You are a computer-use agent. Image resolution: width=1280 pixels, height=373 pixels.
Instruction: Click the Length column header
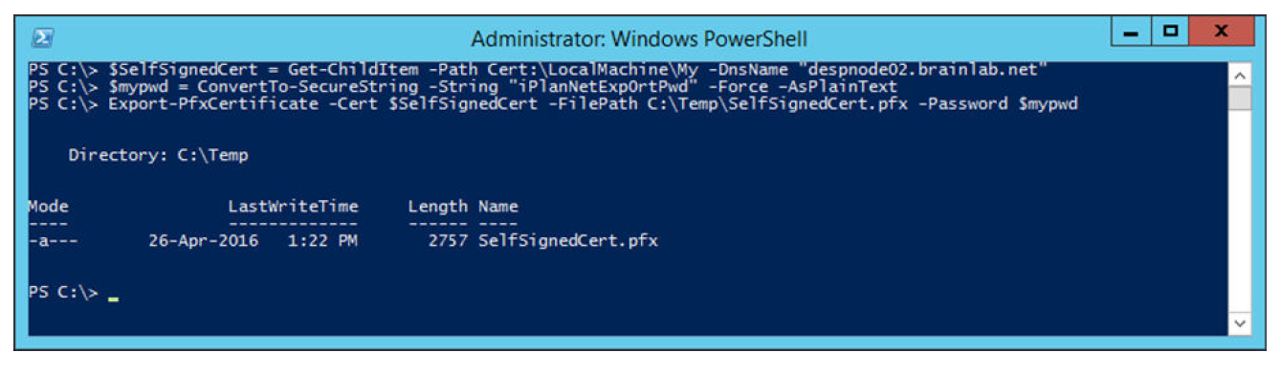point(437,206)
